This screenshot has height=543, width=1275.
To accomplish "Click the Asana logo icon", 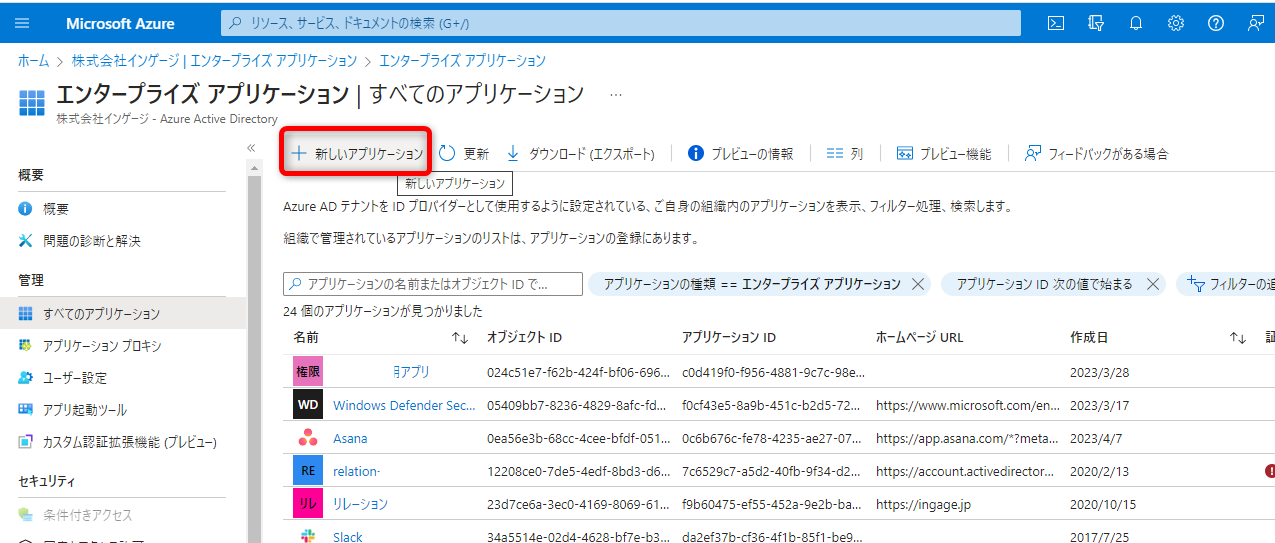I will pyautogui.click(x=308, y=438).
